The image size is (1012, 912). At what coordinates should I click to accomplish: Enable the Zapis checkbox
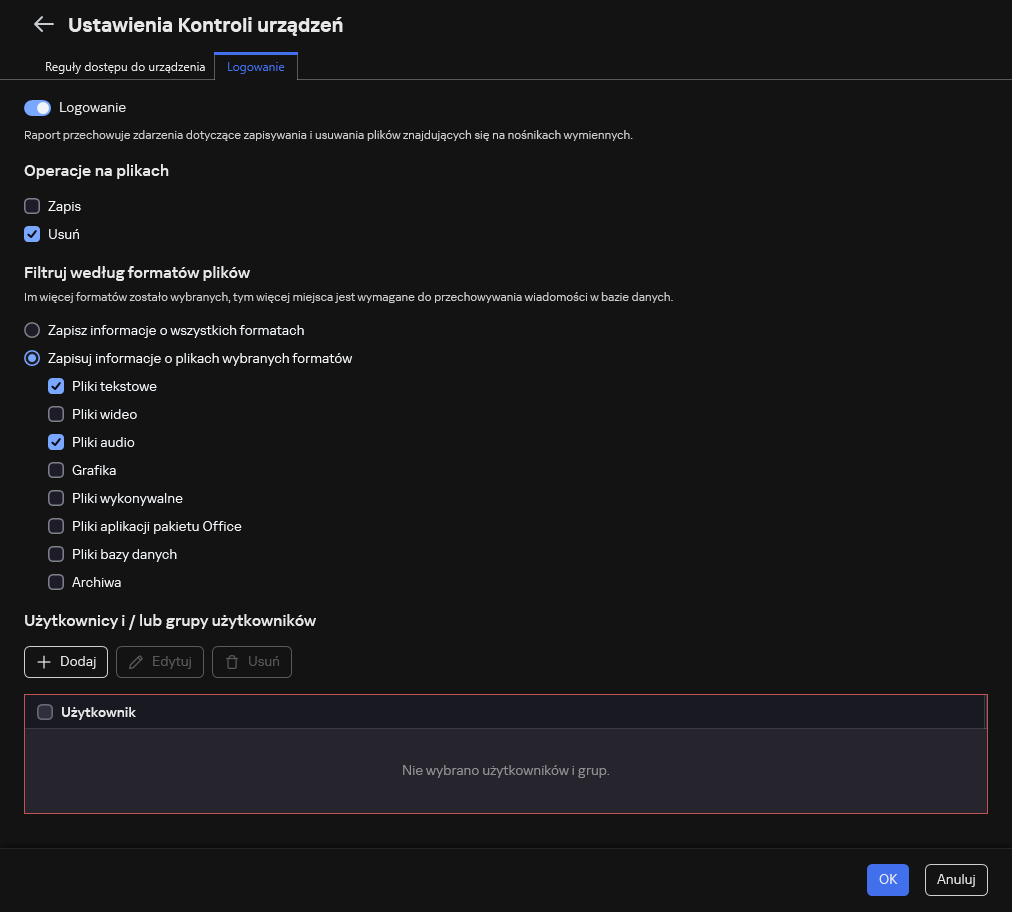pos(32,206)
